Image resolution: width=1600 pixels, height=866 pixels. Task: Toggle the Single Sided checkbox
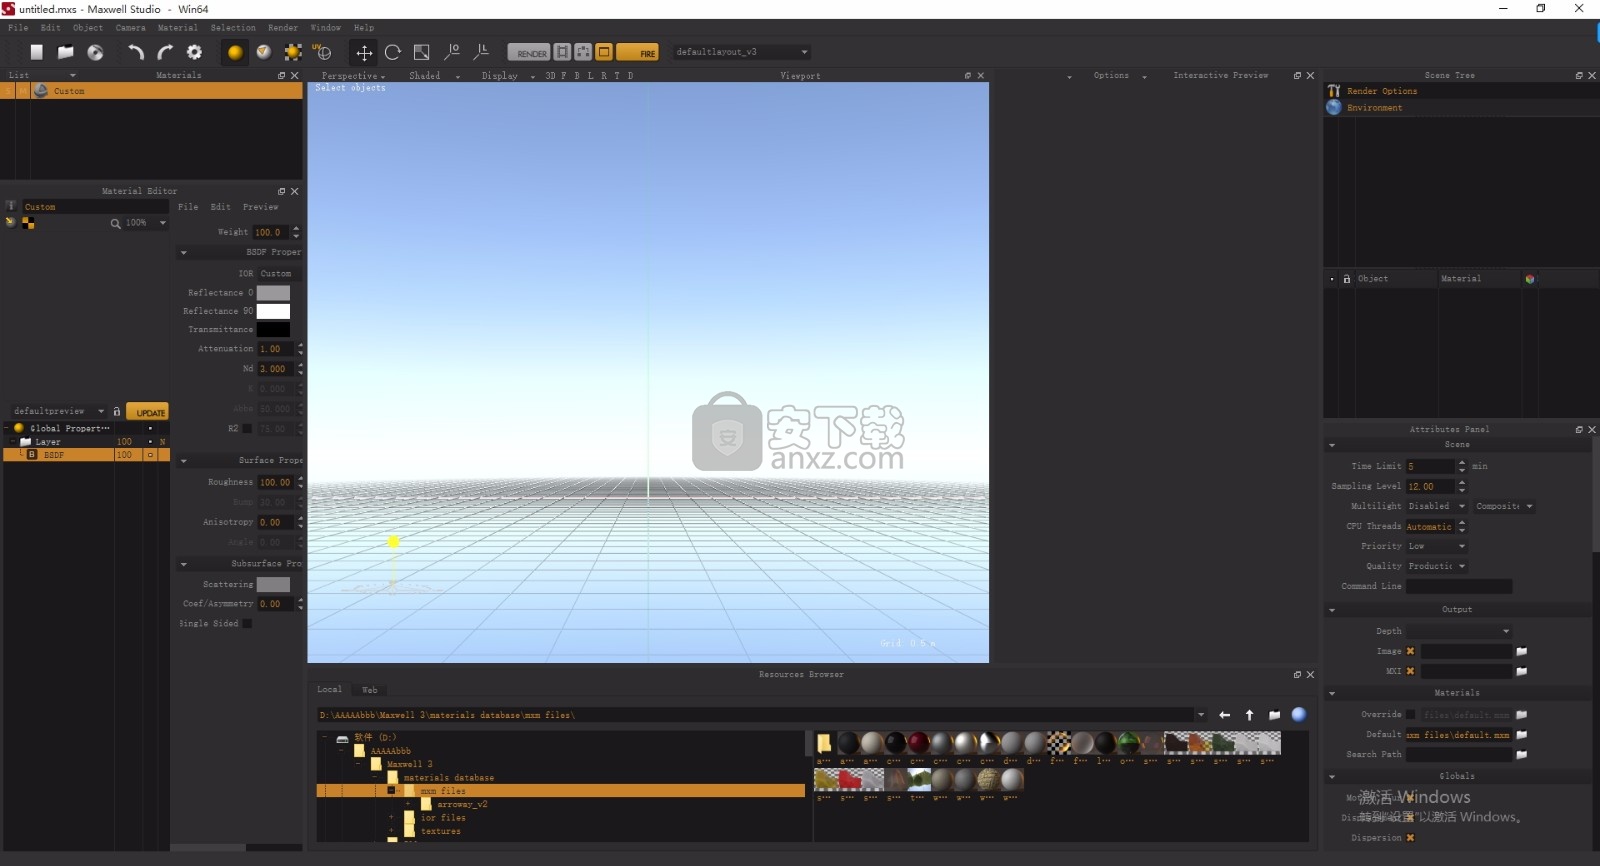point(247,624)
